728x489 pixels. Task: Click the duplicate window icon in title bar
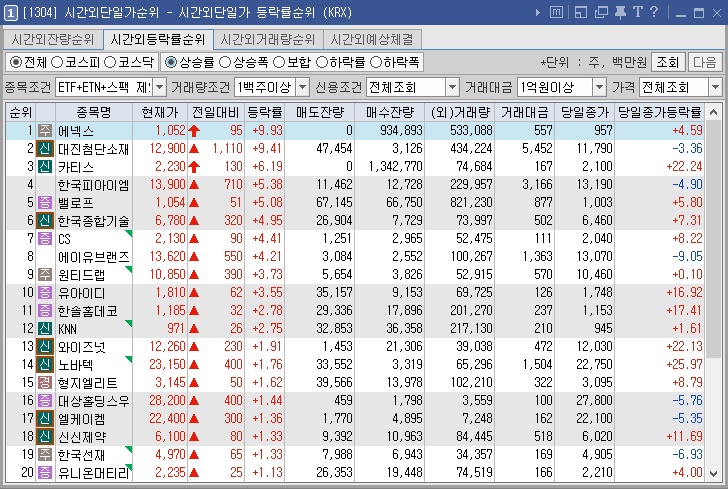(x=601, y=12)
